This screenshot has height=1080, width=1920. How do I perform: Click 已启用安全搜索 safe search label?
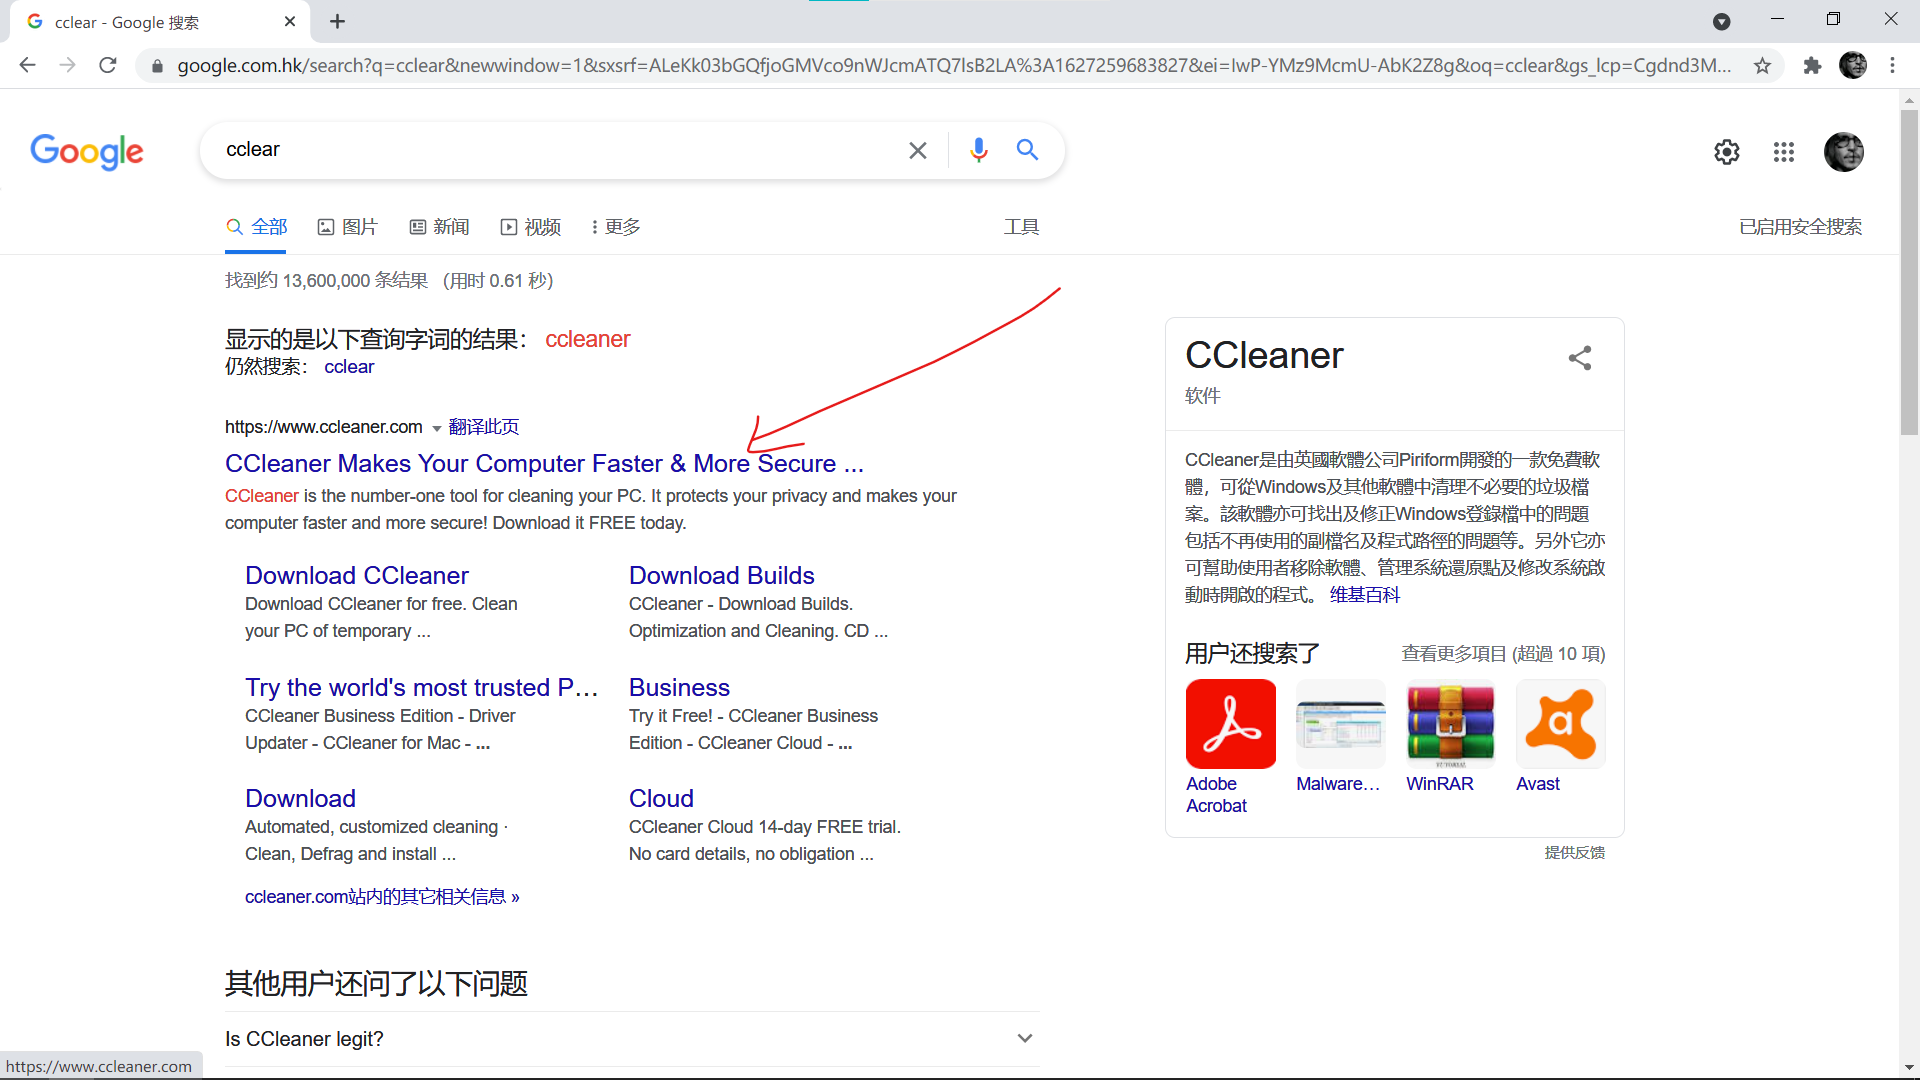[x=1800, y=227]
